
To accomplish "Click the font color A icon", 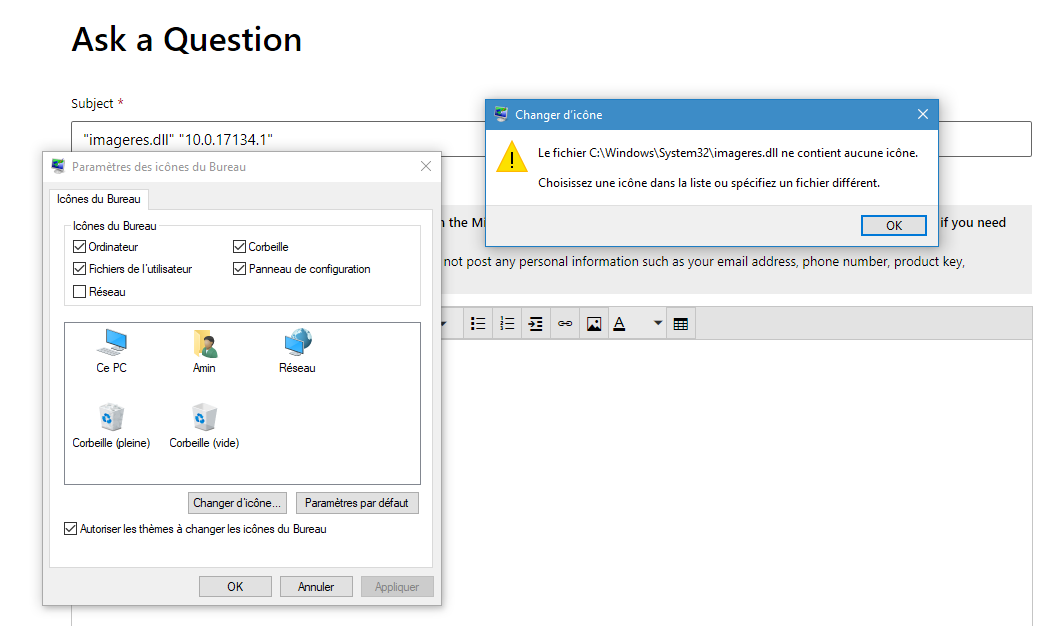I will (x=620, y=324).
